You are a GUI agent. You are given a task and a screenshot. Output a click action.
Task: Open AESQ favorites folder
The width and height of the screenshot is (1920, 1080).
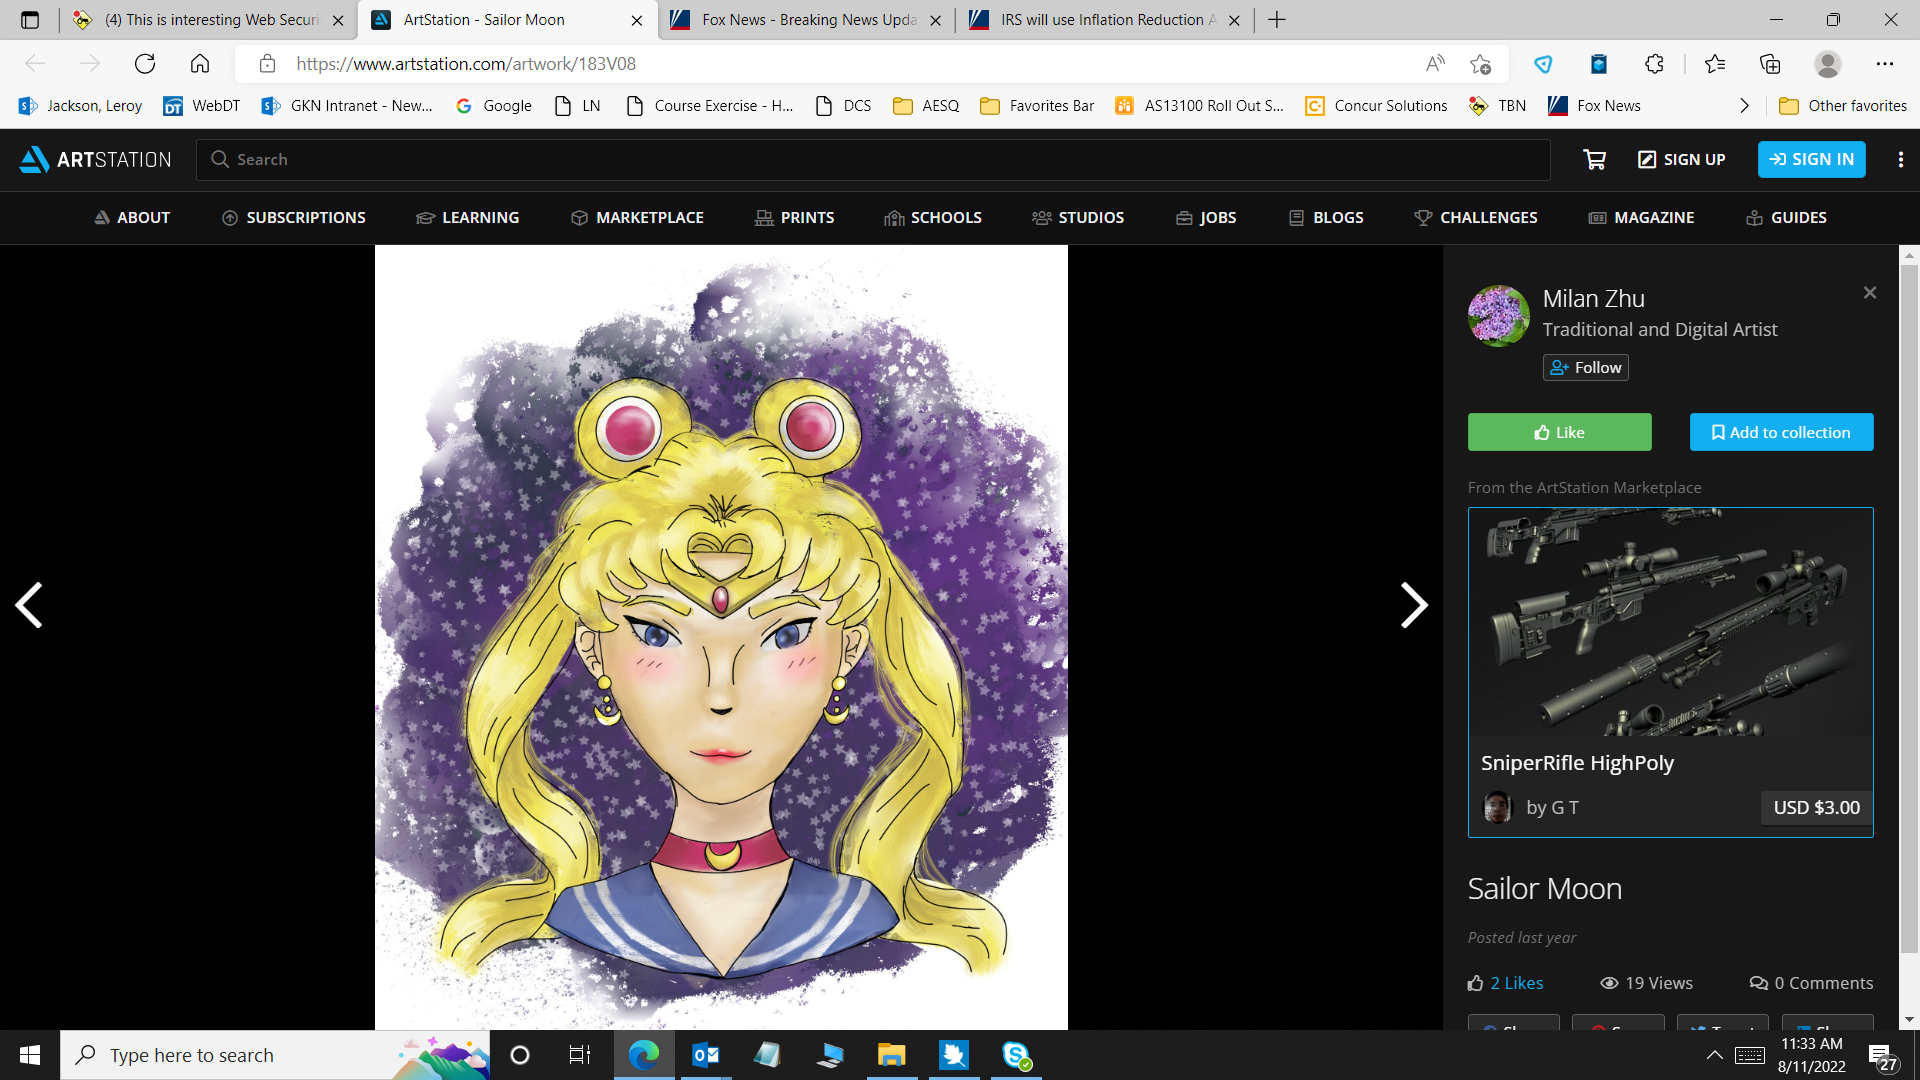point(926,106)
